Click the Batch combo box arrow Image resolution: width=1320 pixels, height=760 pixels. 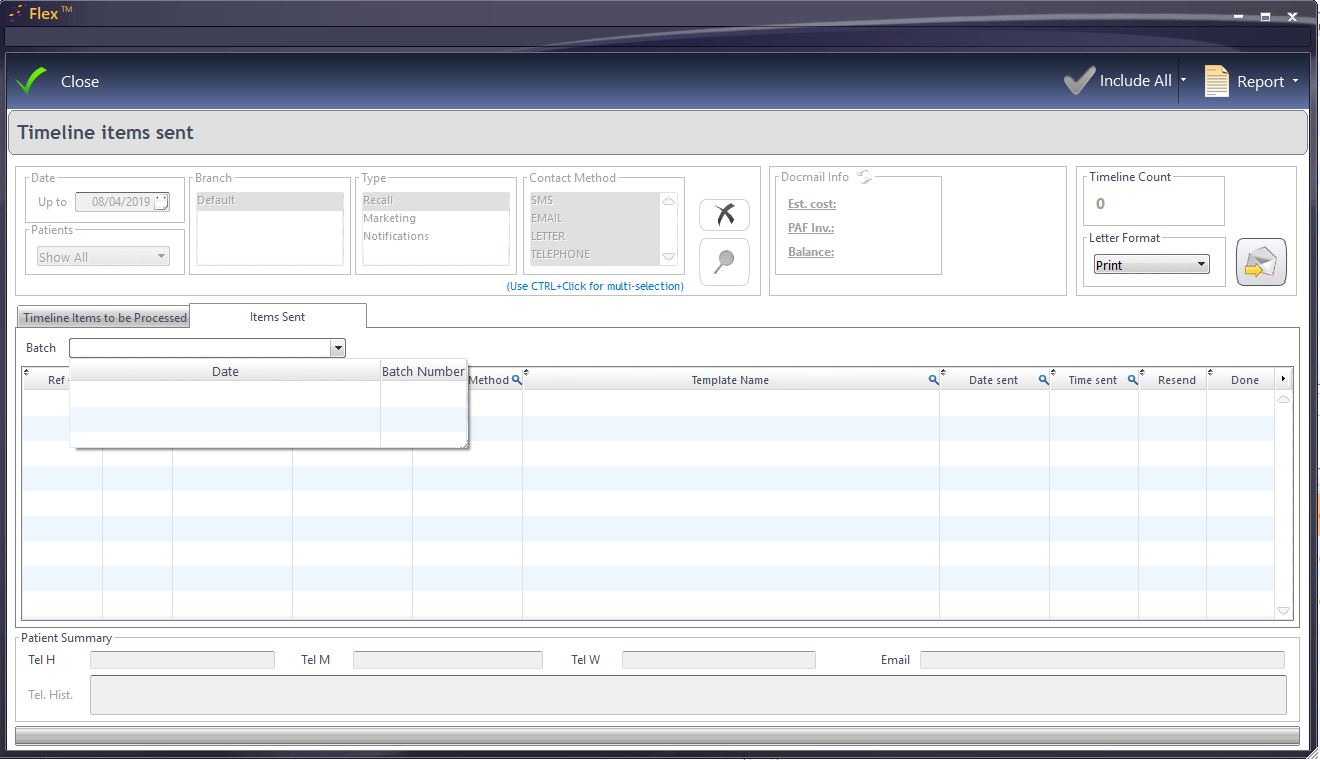pyautogui.click(x=338, y=348)
